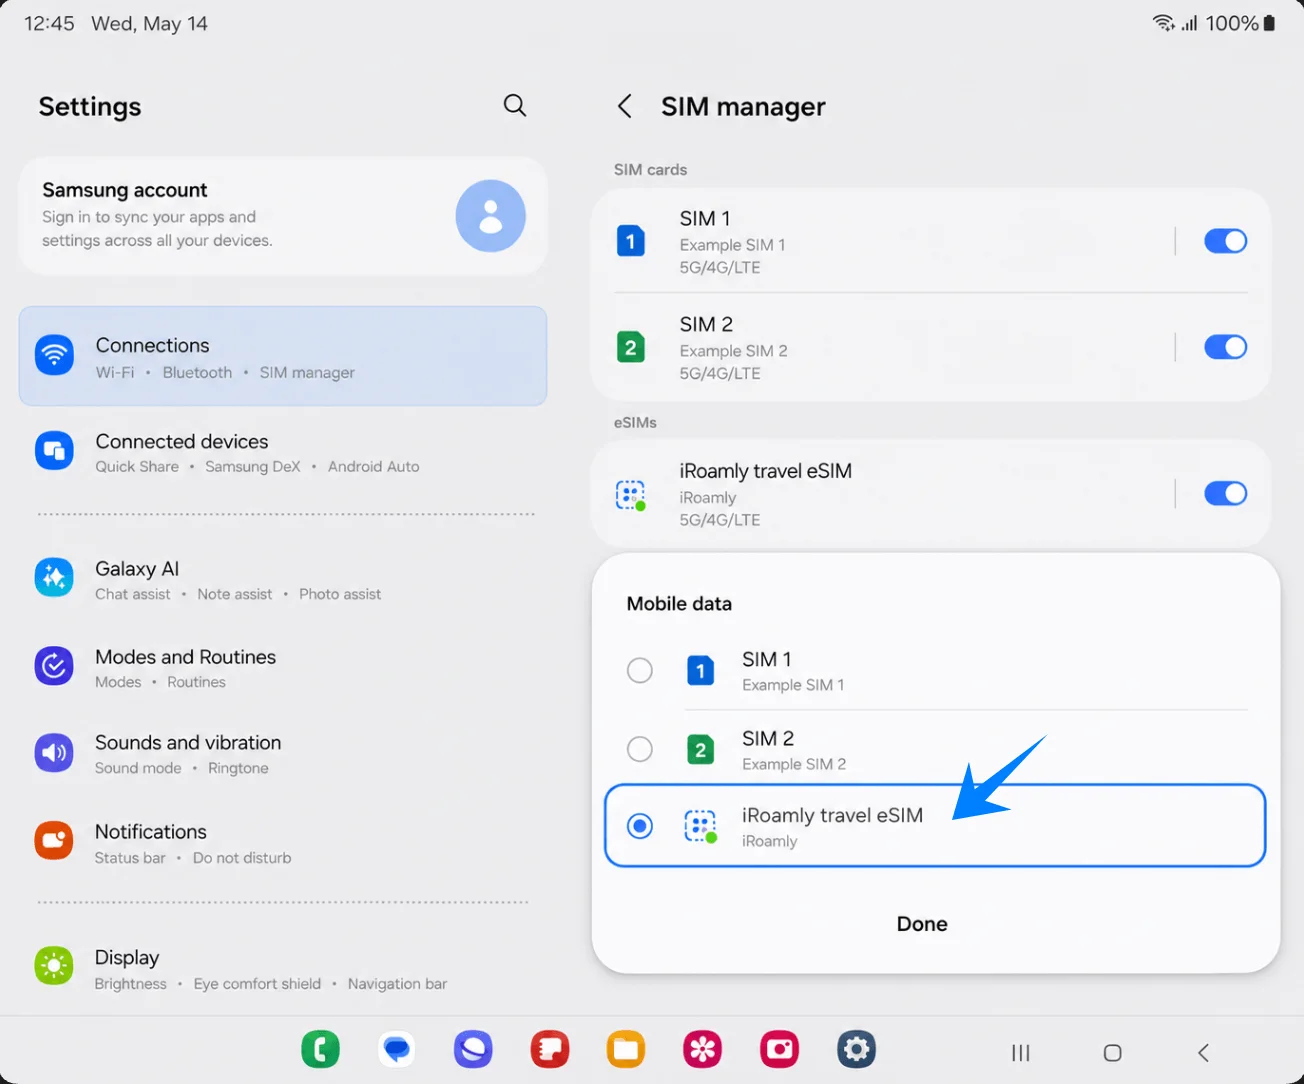
Task: Open the Connected devices settings category
Action: [x=283, y=452]
